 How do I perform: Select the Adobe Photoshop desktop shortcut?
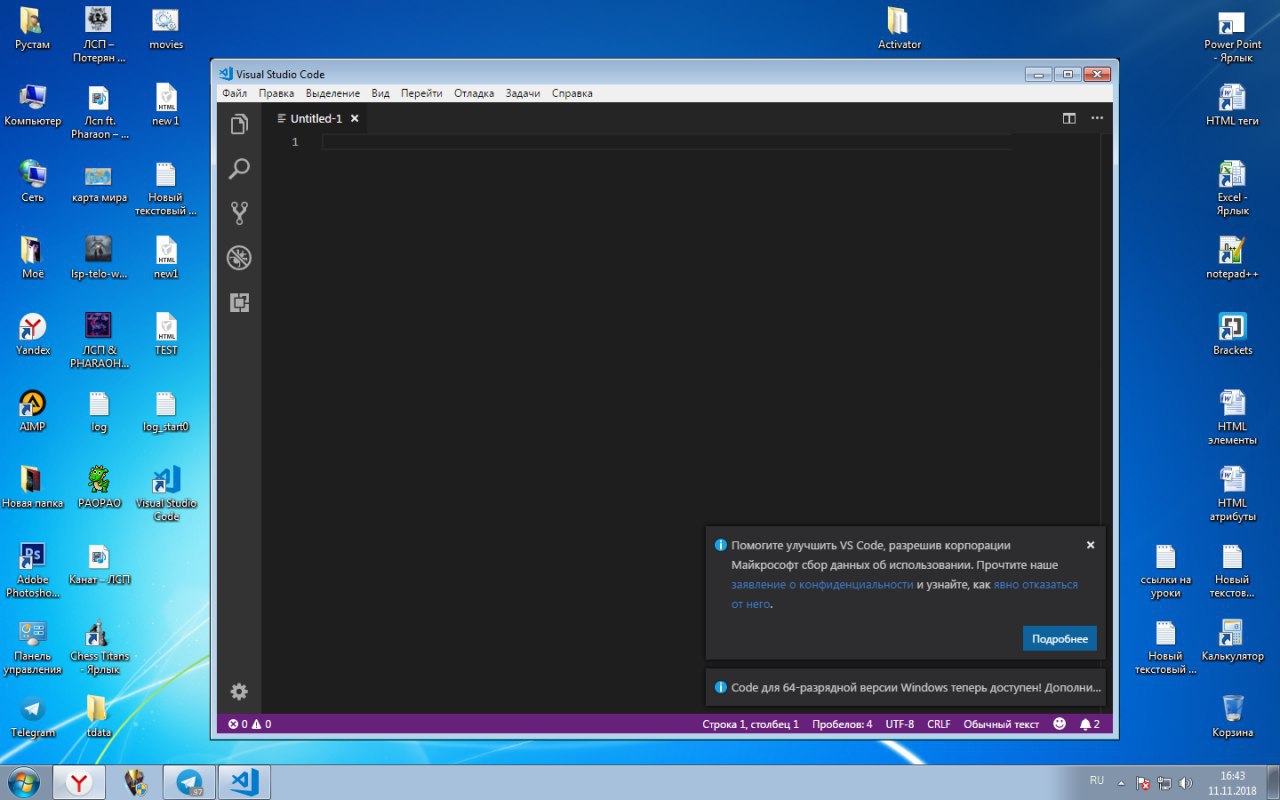(x=32, y=570)
